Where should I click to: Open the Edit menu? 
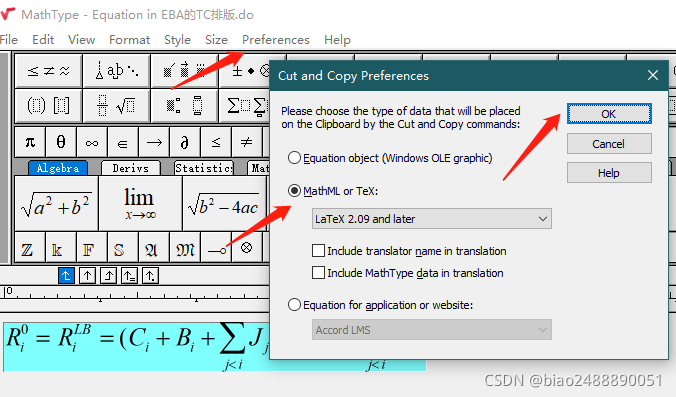pos(43,40)
